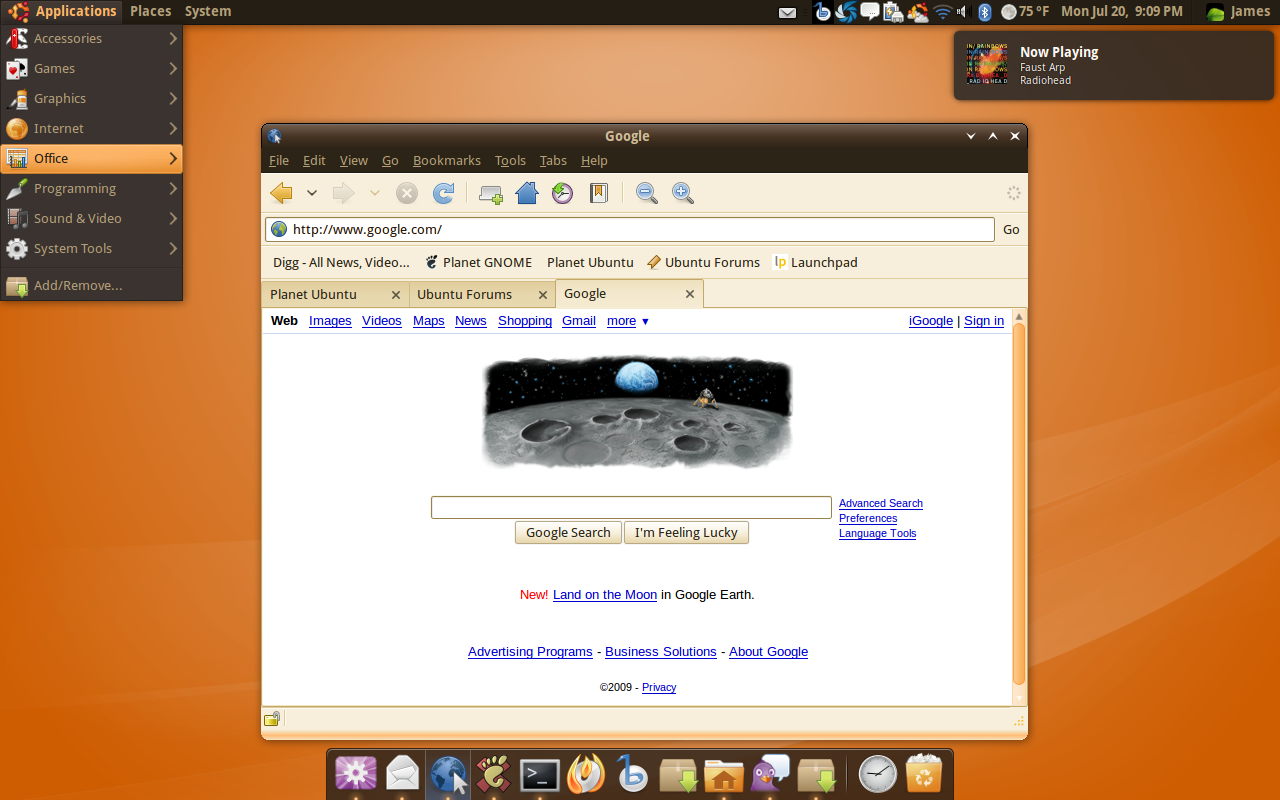Open a new tab with toolbar icon

click(x=491, y=194)
